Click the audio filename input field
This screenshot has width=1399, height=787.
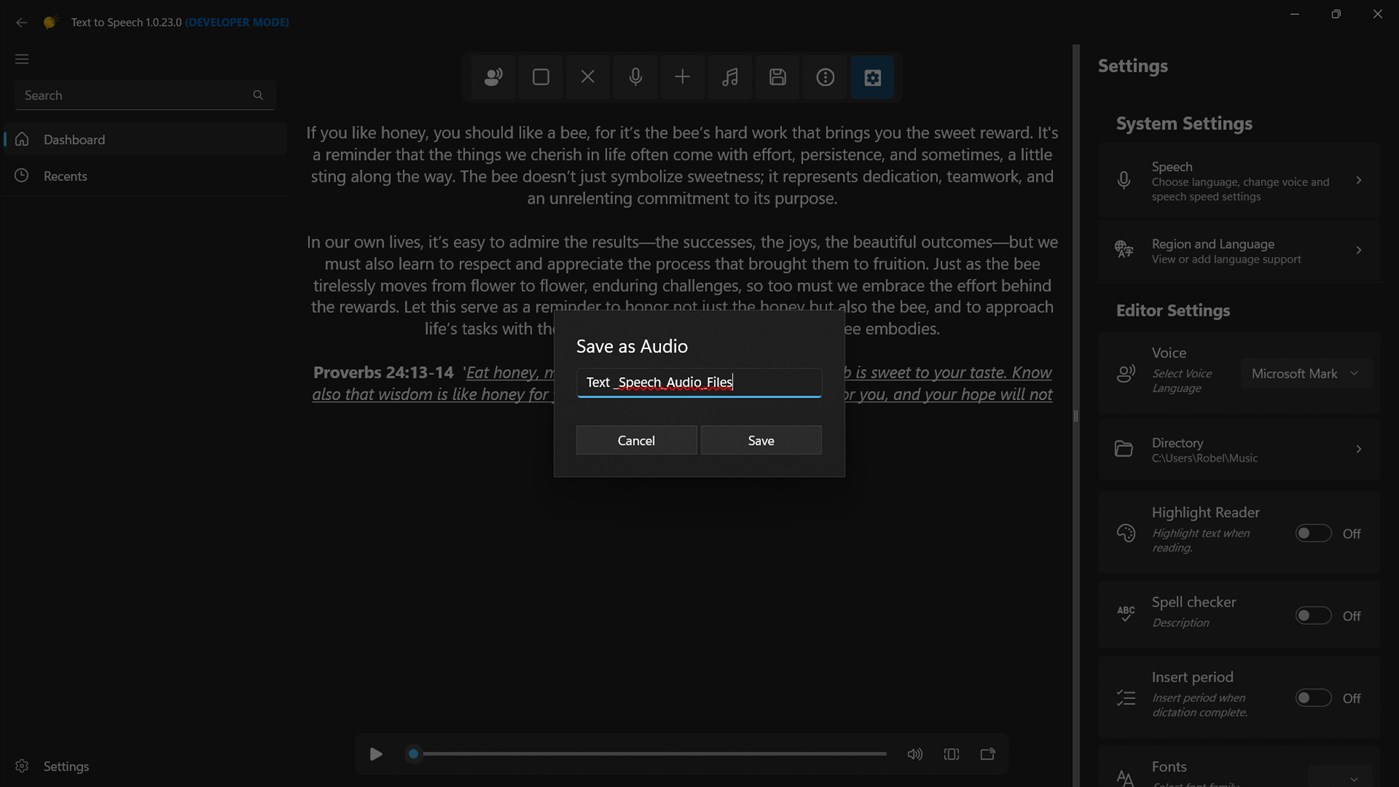pyautogui.click(x=698, y=382)
